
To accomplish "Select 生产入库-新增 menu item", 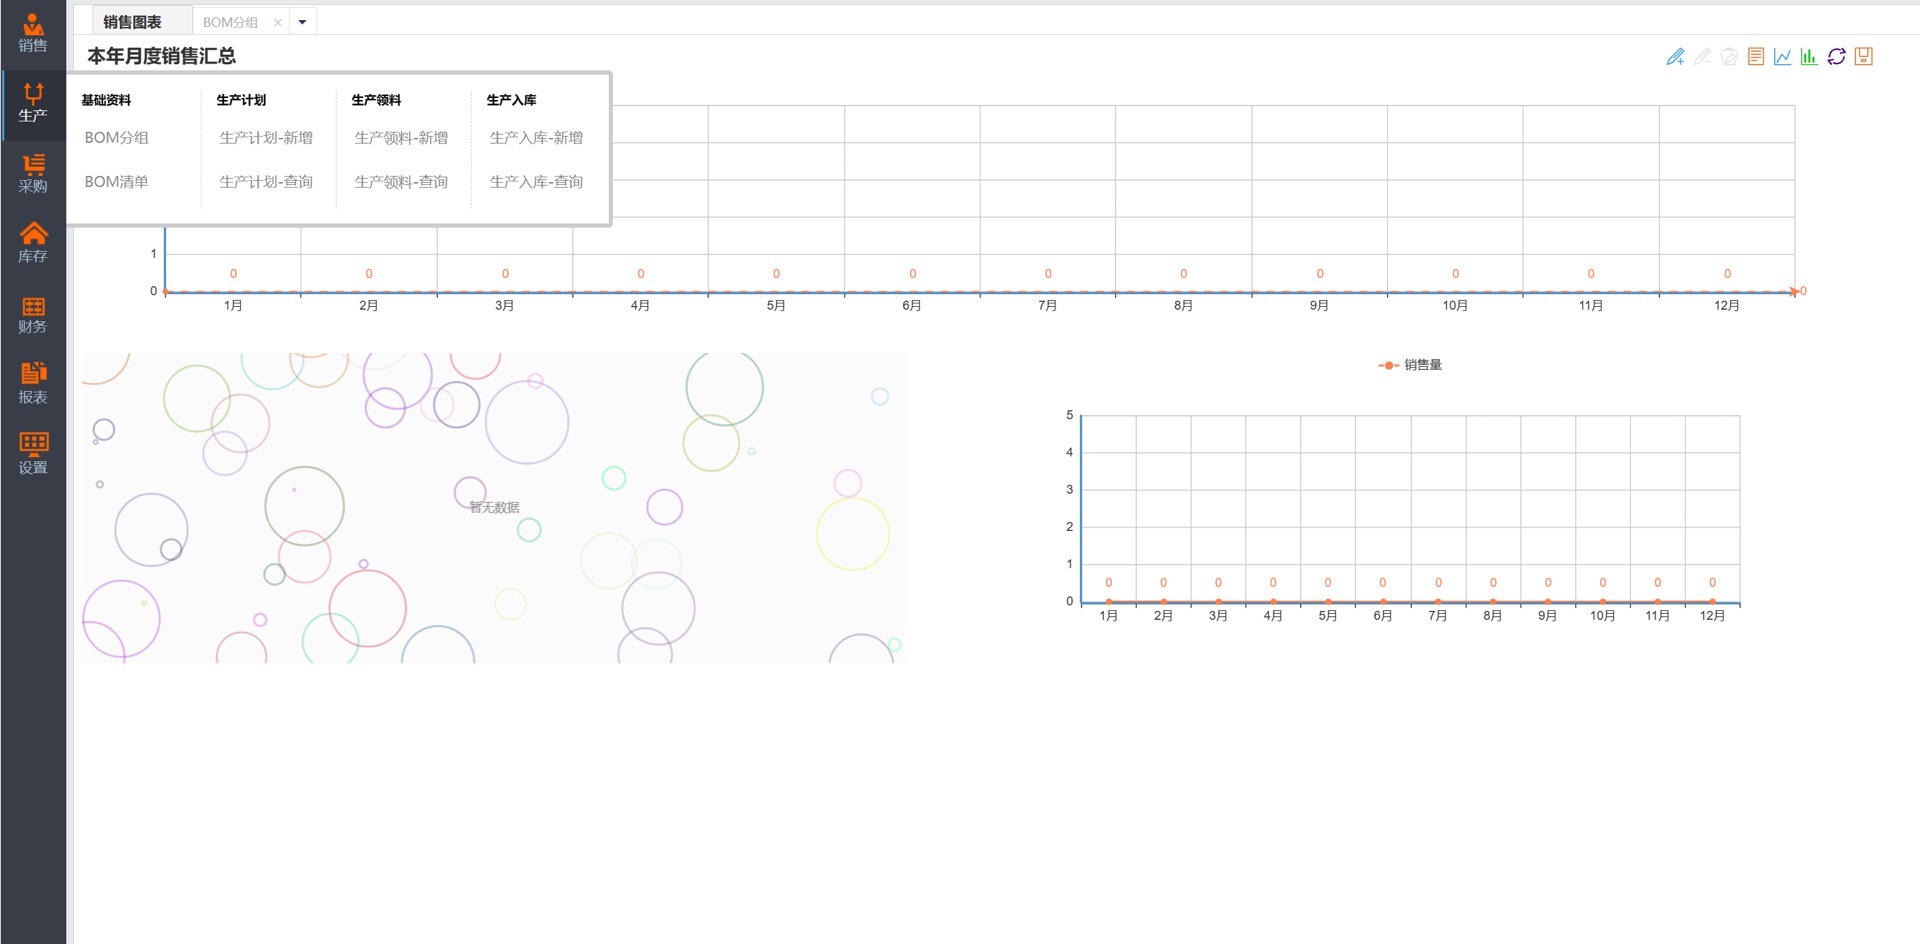I will coord(536,138).
